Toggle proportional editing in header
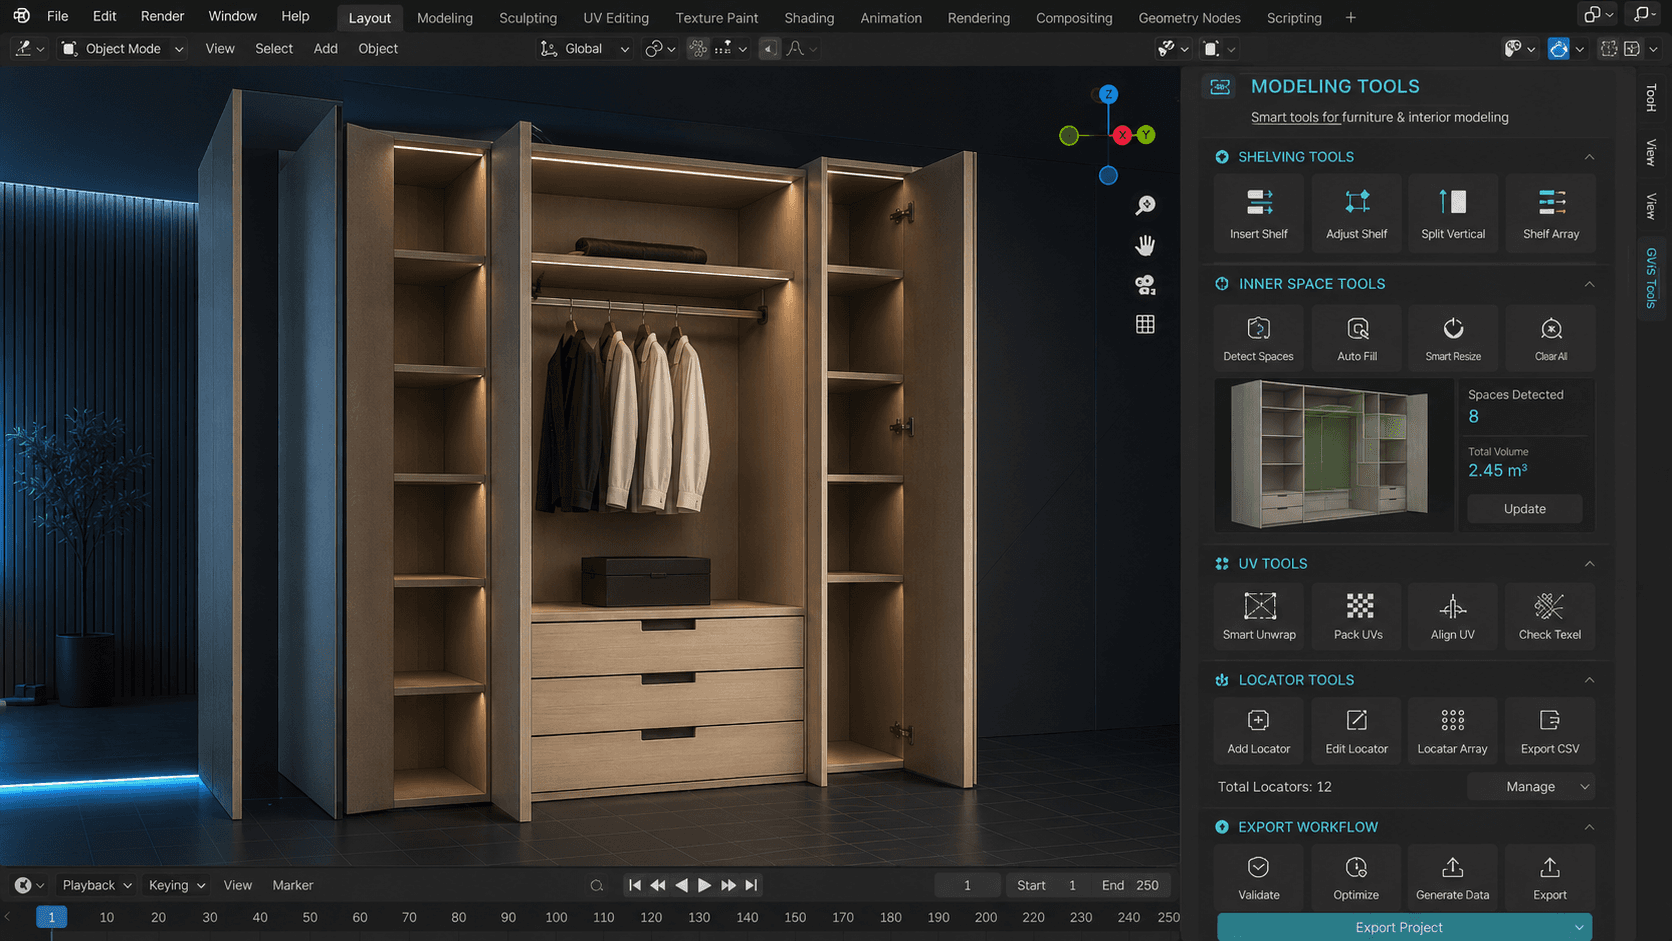 click(x=769, y=48)
